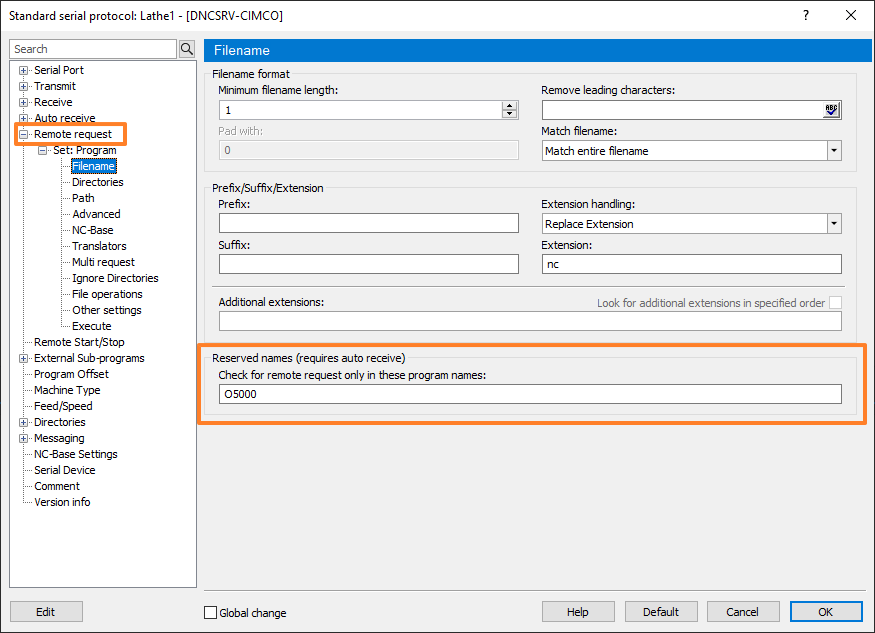Expand the Serial Port tree node
The image size is (875, 633).
pyautogui.click(x=23, y=70)
